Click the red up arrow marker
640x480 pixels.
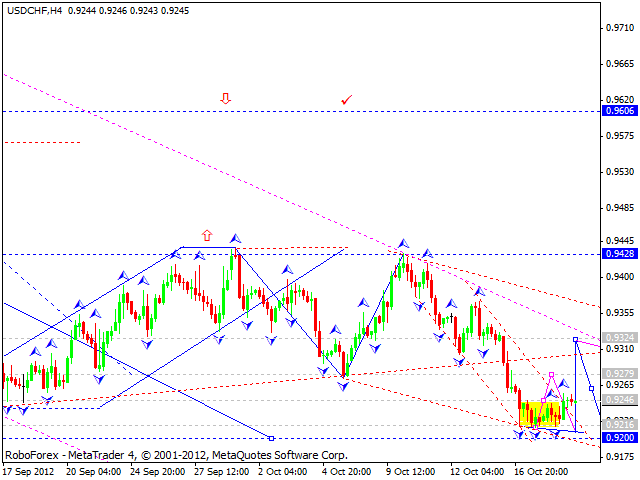(207, 235)
